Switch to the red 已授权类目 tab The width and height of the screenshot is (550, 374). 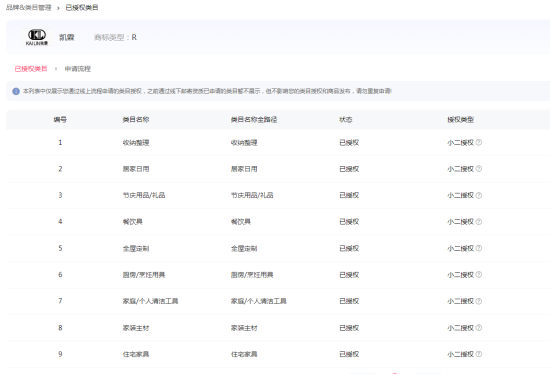click(x=31, y=69)
